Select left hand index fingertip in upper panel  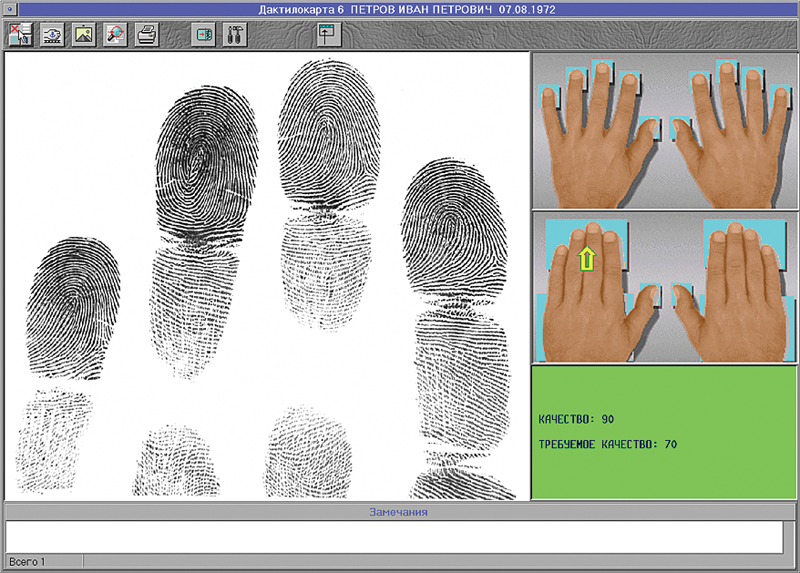629,78
